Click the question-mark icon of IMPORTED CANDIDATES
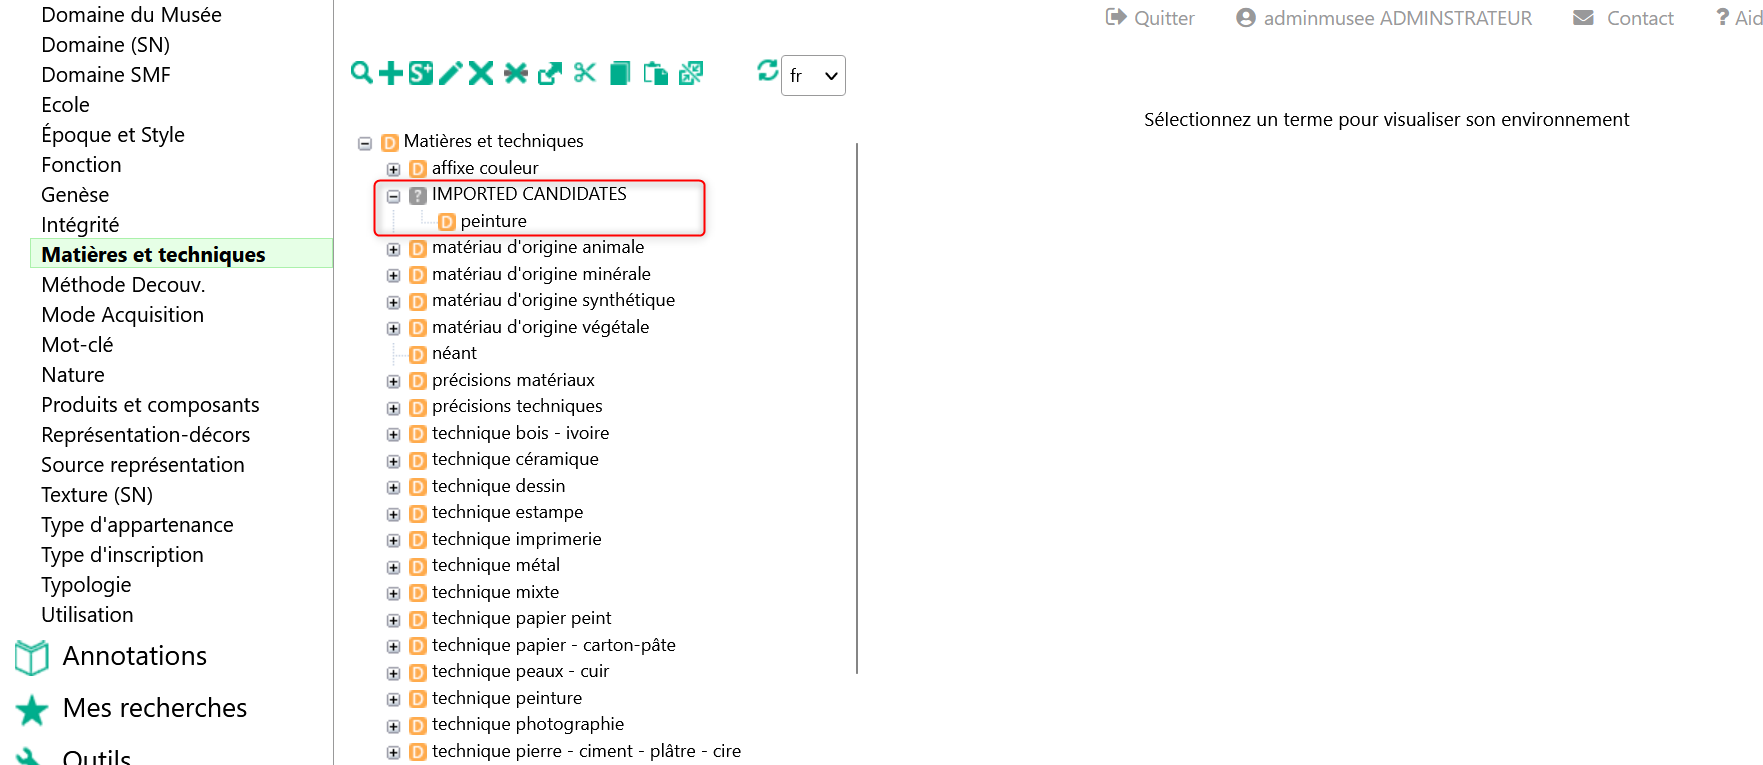 coord(418,195)
